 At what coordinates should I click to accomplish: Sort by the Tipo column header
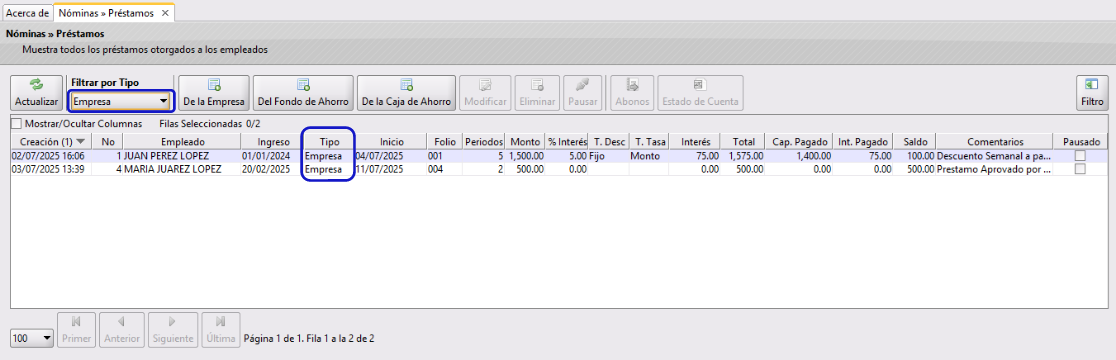(x=330, y=142)
